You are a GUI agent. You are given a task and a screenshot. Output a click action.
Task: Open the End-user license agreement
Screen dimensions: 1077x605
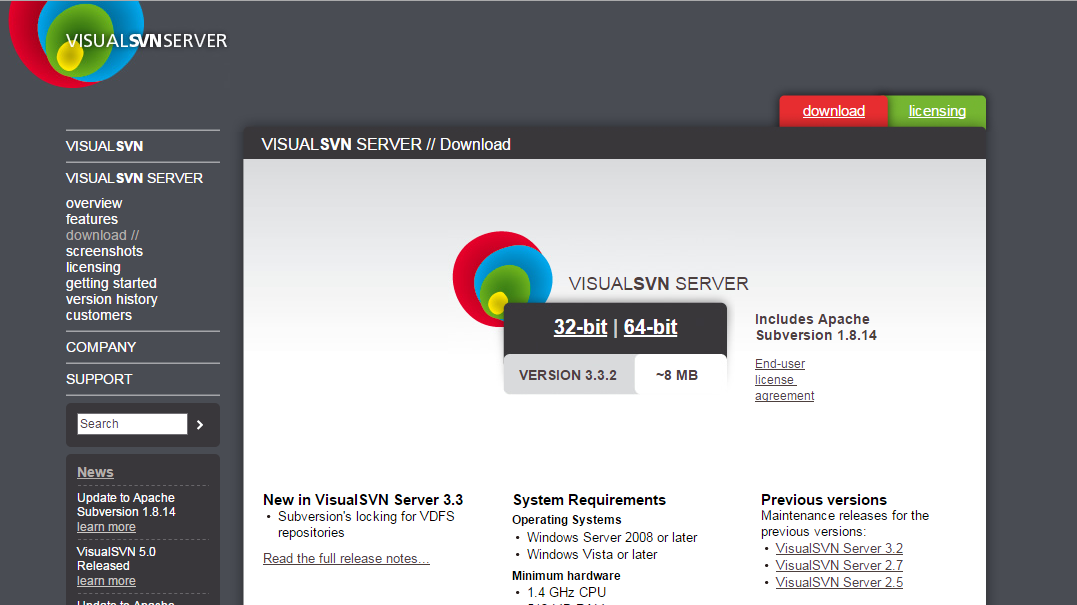point(784,380)
